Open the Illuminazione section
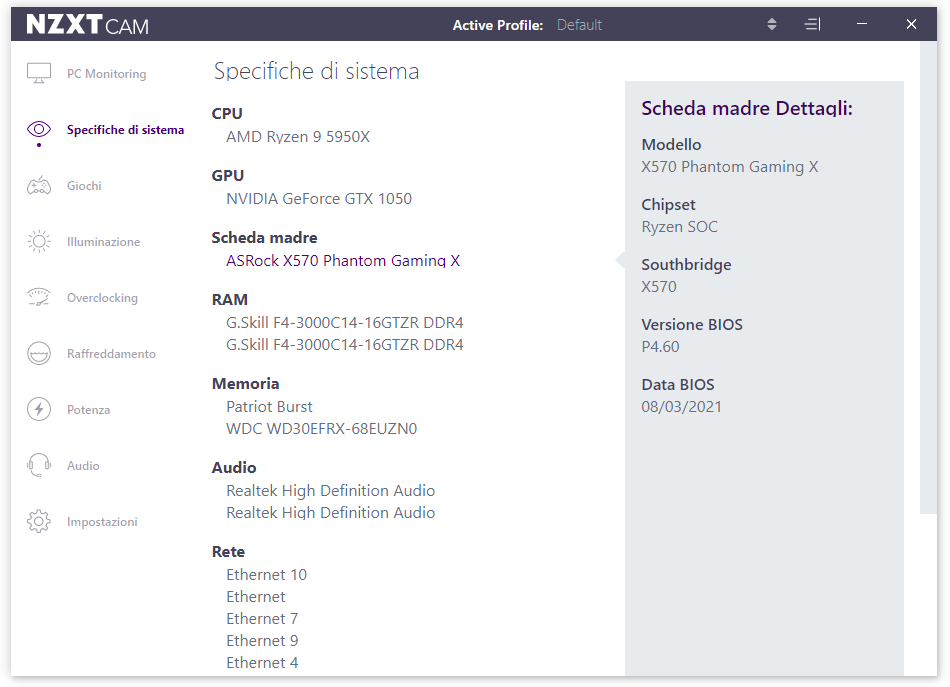The width and height of the screenshot is (950, 687). click(104, 242)
